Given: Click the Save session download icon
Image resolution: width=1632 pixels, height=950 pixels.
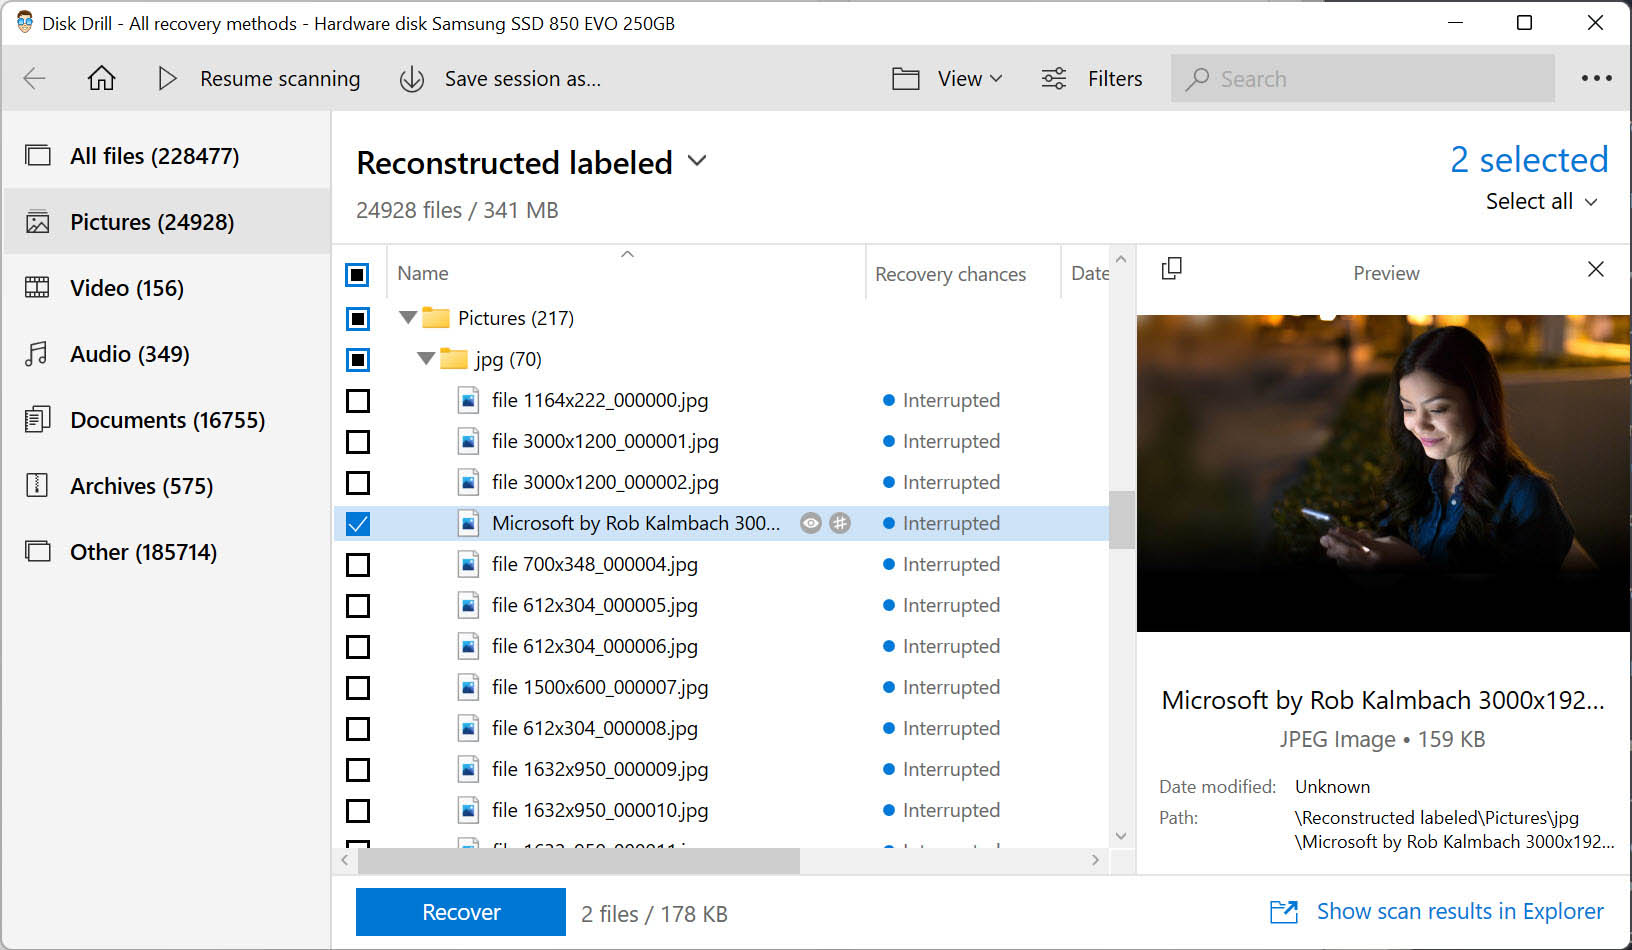Looking at the screenshot, I should click(x=412, y=79).
